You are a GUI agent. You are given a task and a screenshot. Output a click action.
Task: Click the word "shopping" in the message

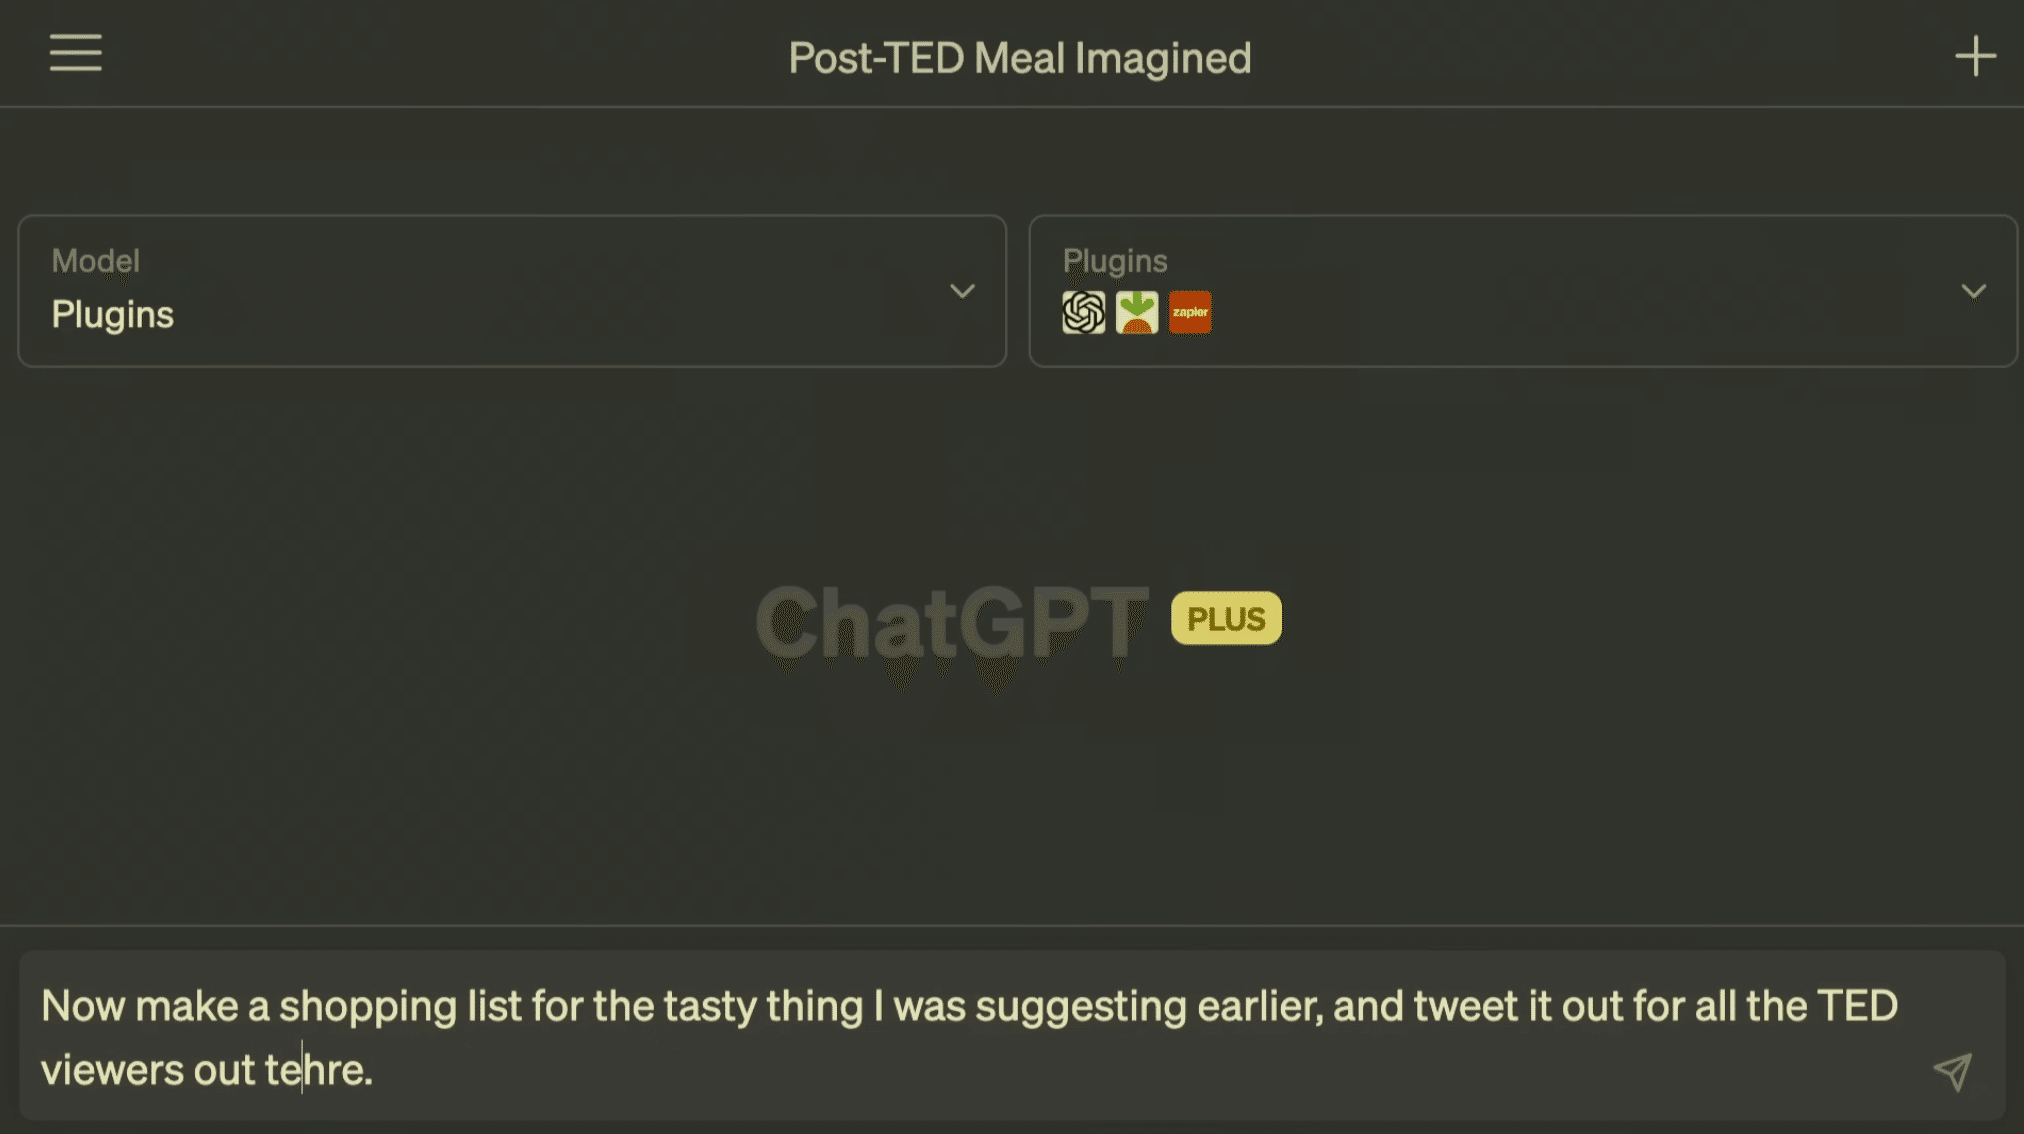coord(367,1006)
